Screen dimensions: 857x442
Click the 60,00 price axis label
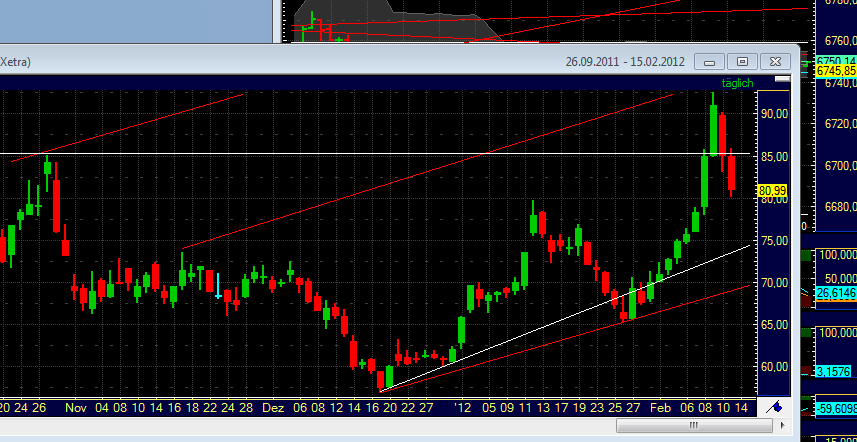[774, 367]
